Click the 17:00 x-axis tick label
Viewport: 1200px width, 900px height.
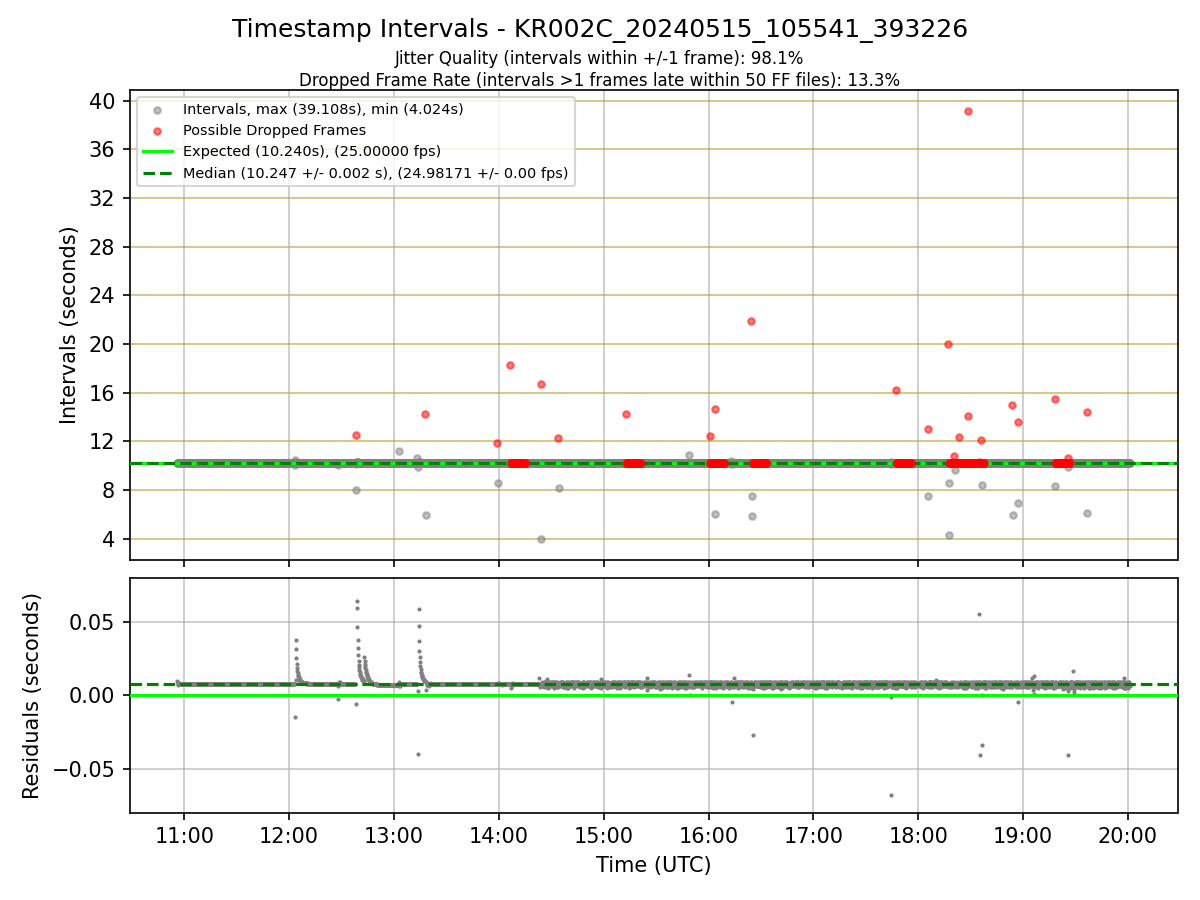pyautogui.click(x=813, y=836)
